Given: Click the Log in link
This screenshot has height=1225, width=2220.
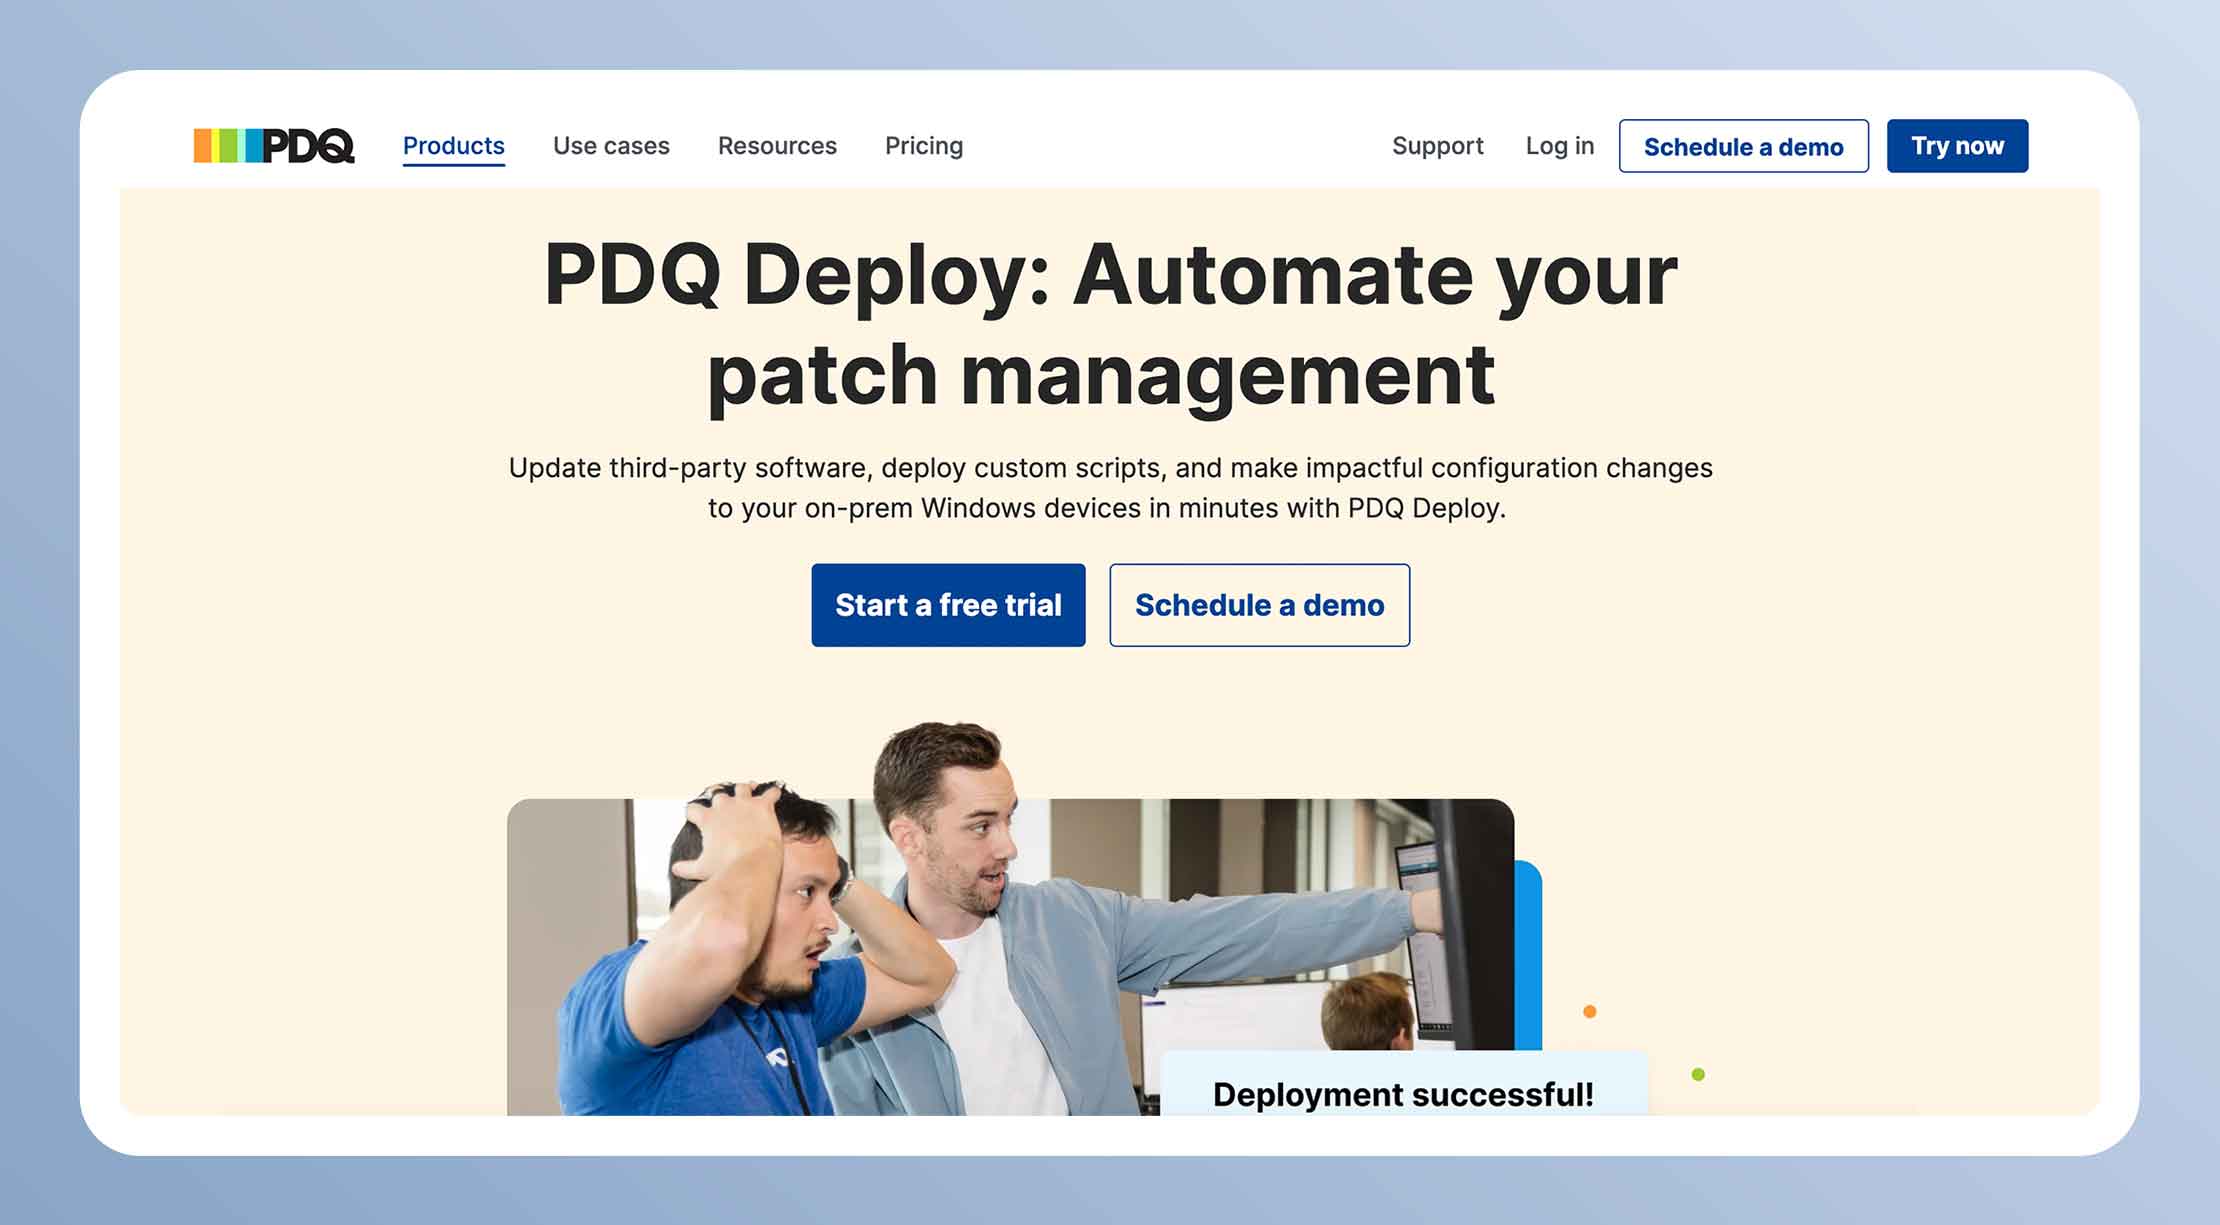Looking at the screenshot, I should 1560,146.
